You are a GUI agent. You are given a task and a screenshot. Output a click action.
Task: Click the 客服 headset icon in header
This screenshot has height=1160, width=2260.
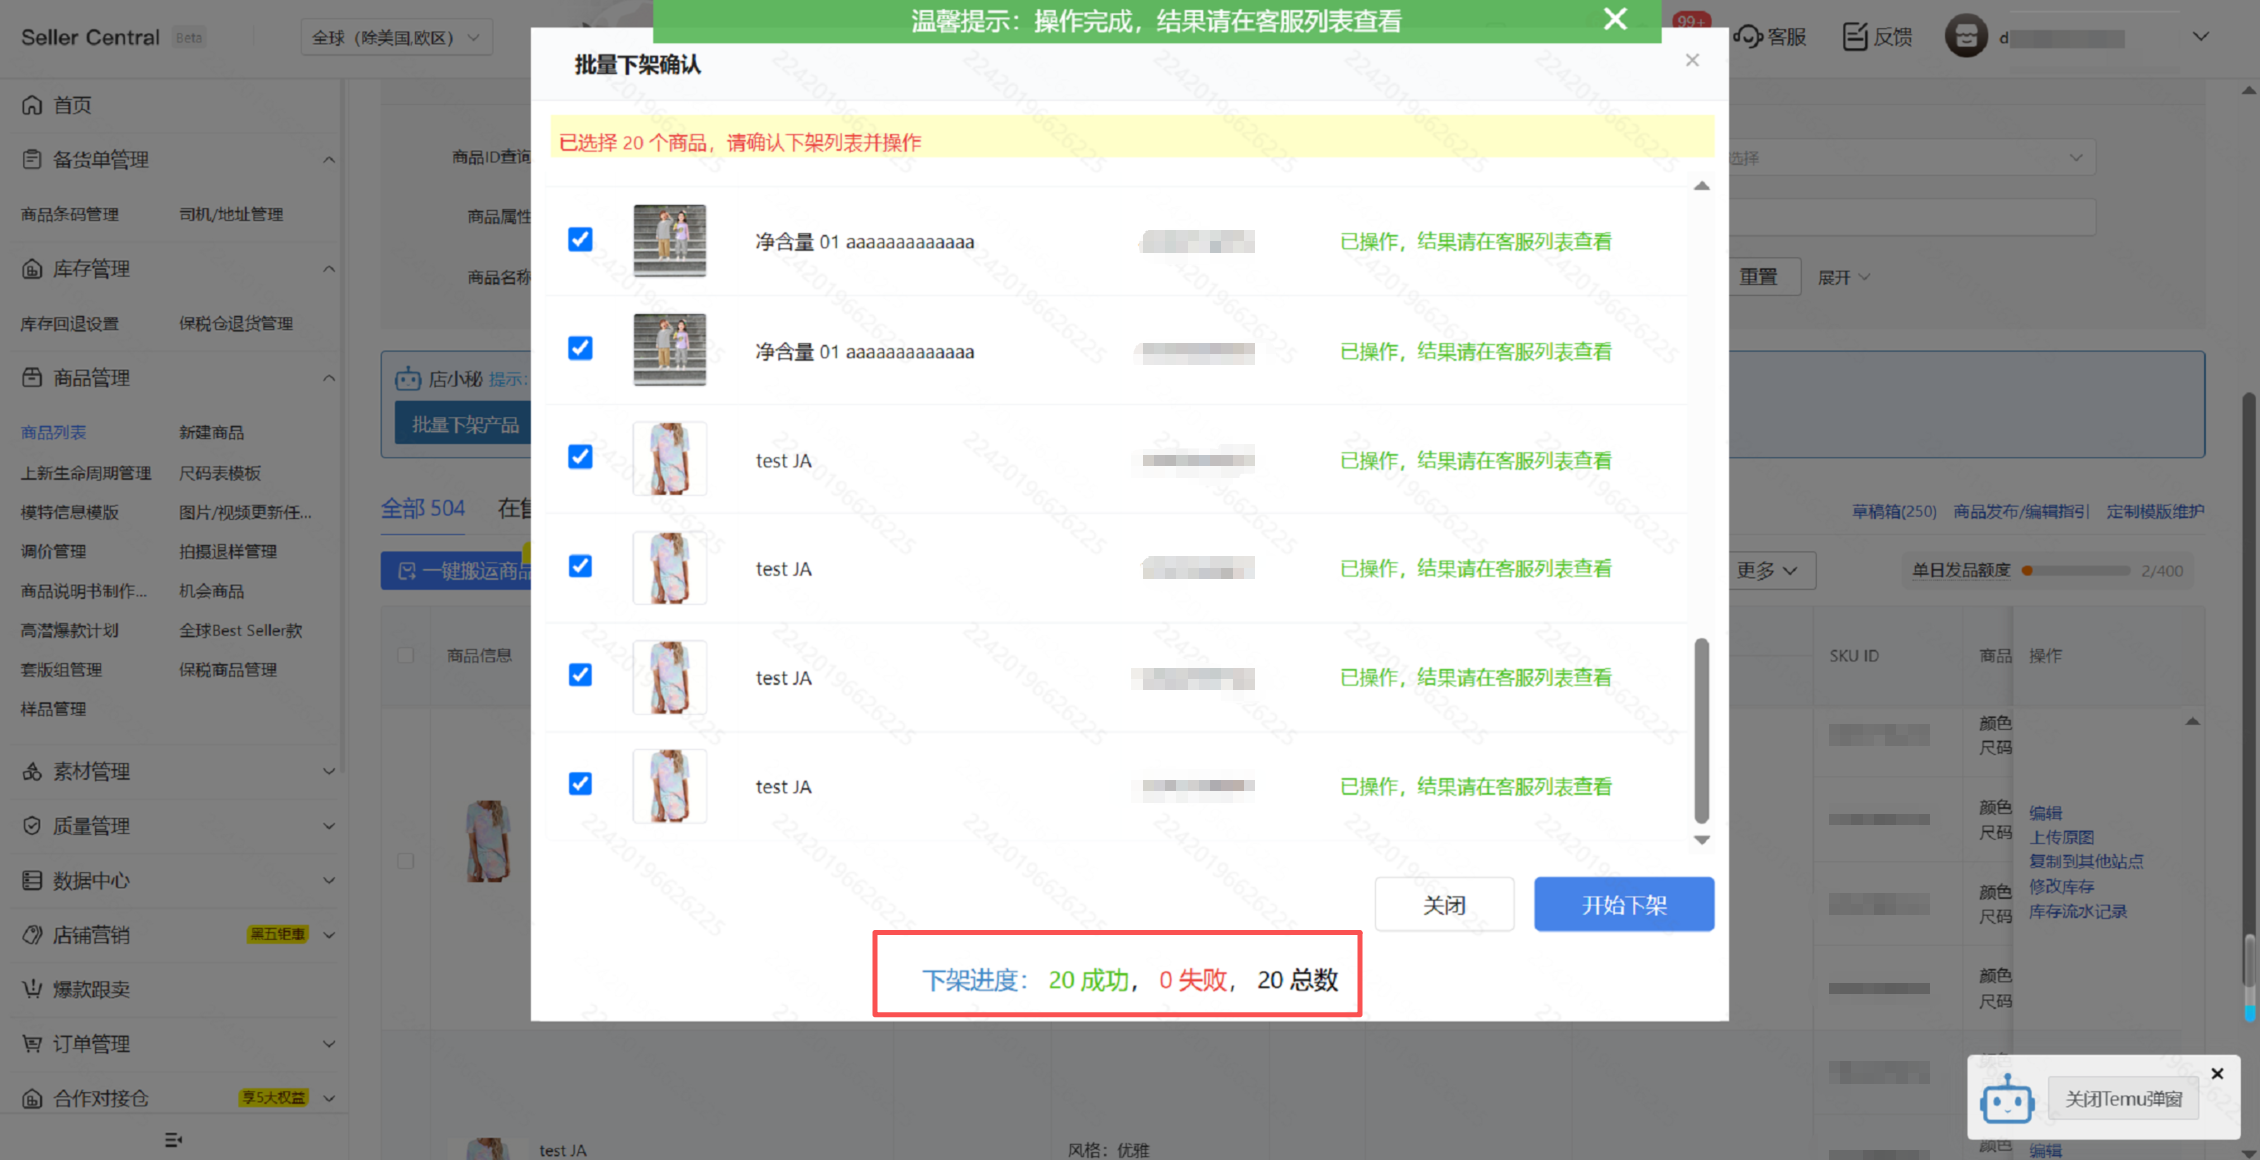pos(1748,37)
